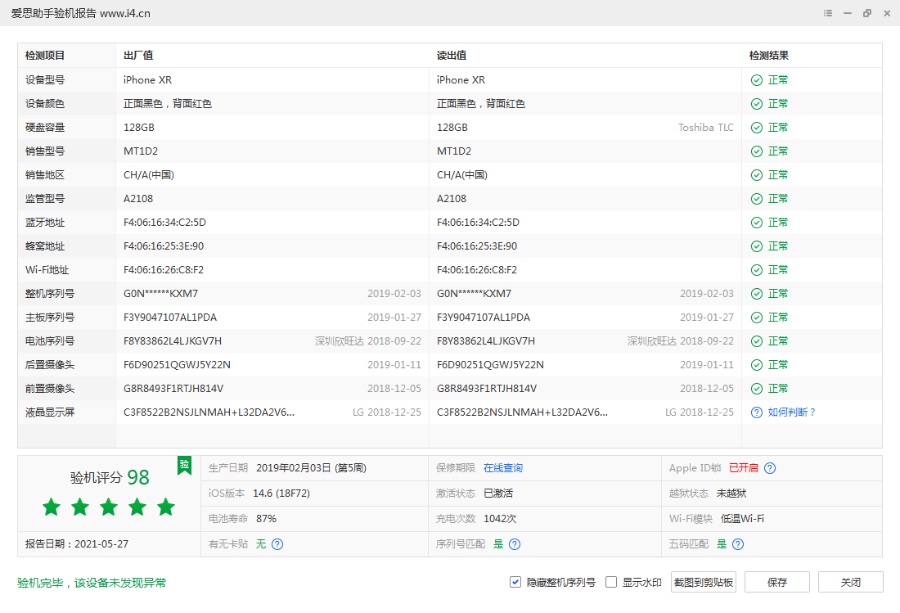Click factory front camera serial G8R8493F1RTJH814V
900x613 pixels.
coord(173,389)
